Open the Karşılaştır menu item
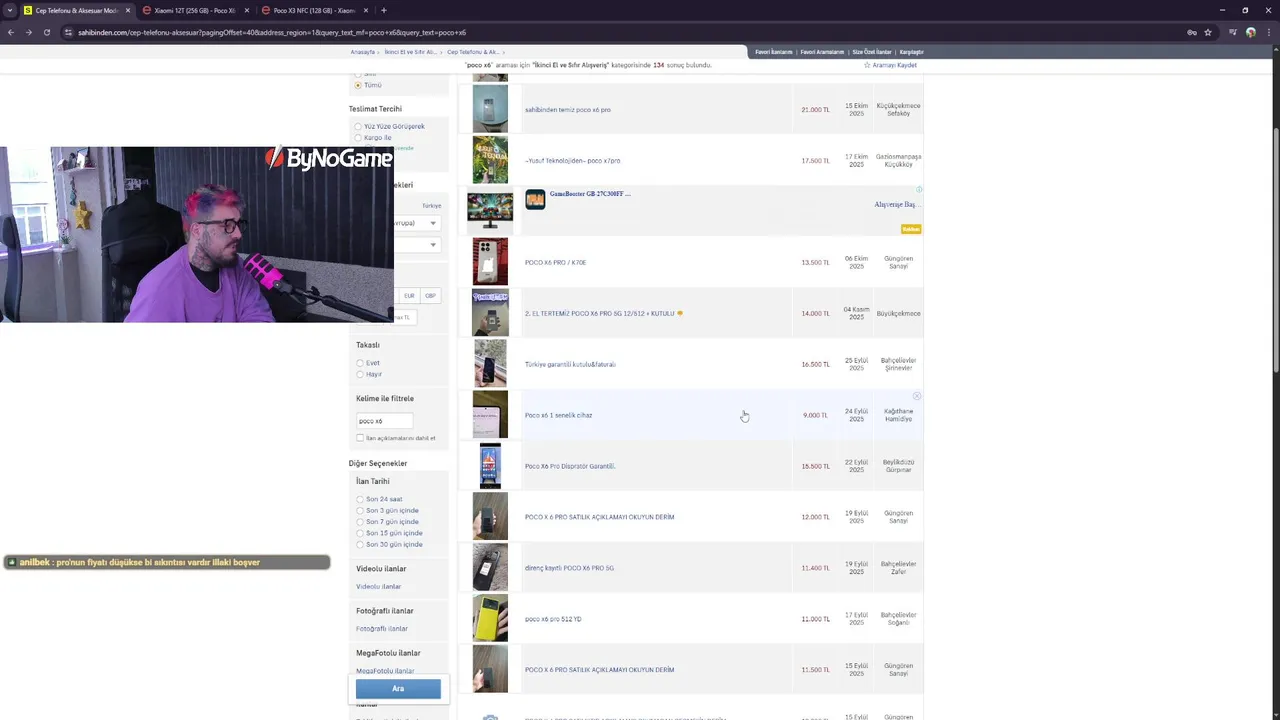This screenshot has width=1280, height=720. (x=911, y=52)
